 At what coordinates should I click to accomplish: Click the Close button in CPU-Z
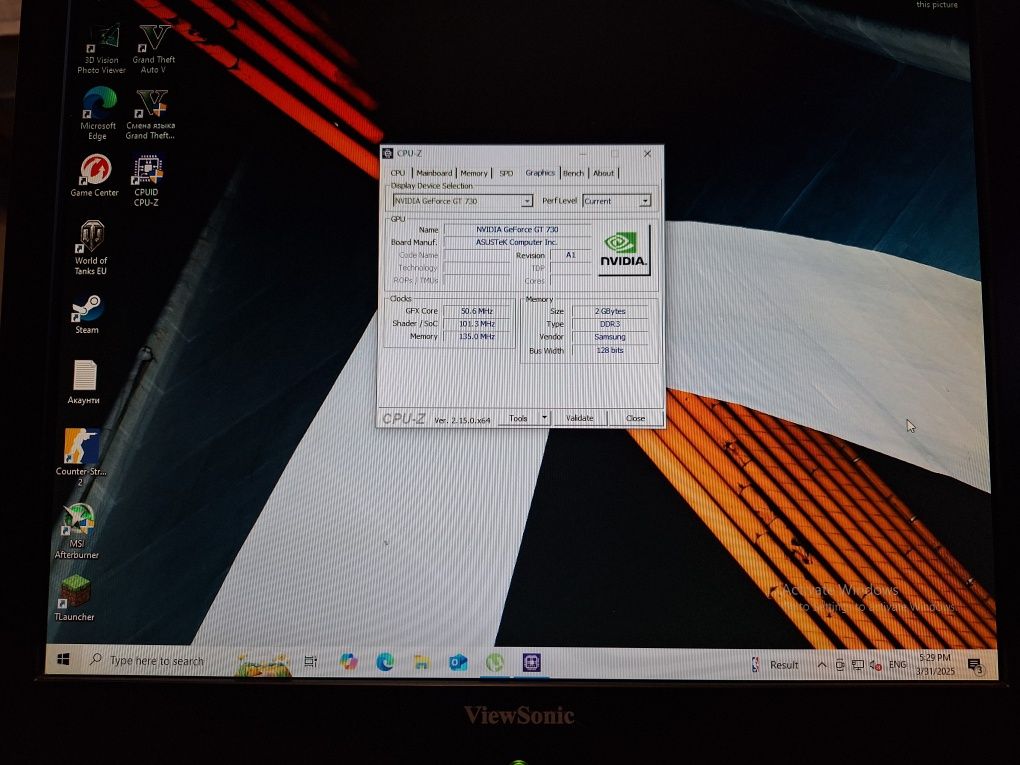coord(636,418)
